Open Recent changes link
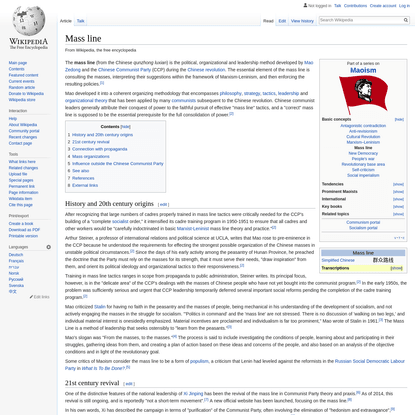Image resolution: width=415 pixels, height=415 pixels. pyautogui.click(x=23, y=137)
